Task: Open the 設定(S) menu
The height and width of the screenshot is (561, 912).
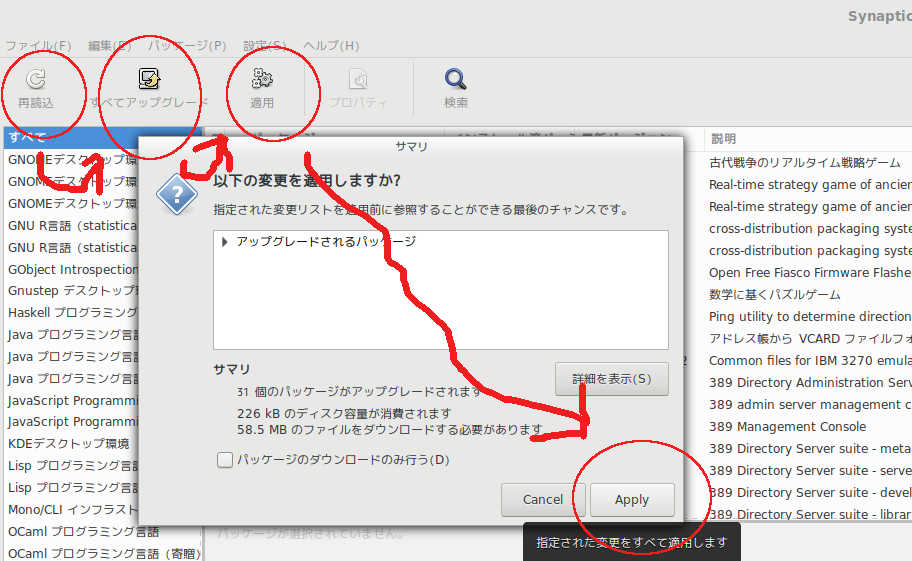Action: (x=265, y=45)
